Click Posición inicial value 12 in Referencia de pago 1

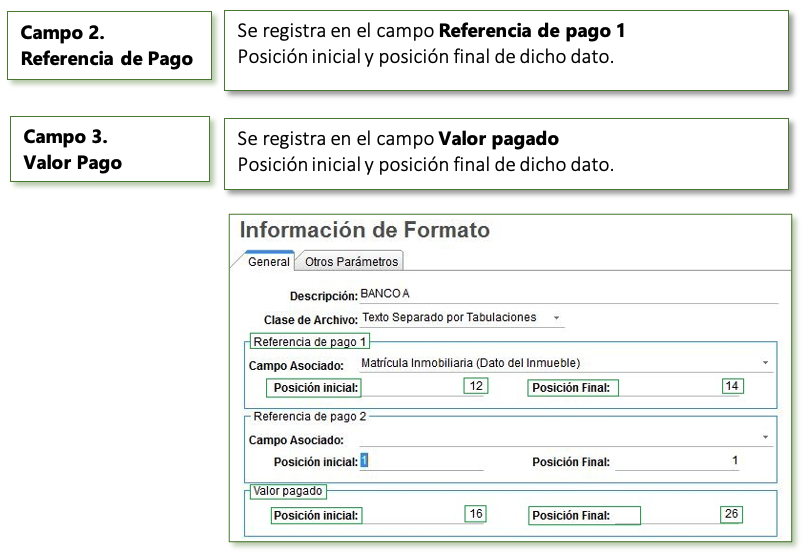click(475, 386)
